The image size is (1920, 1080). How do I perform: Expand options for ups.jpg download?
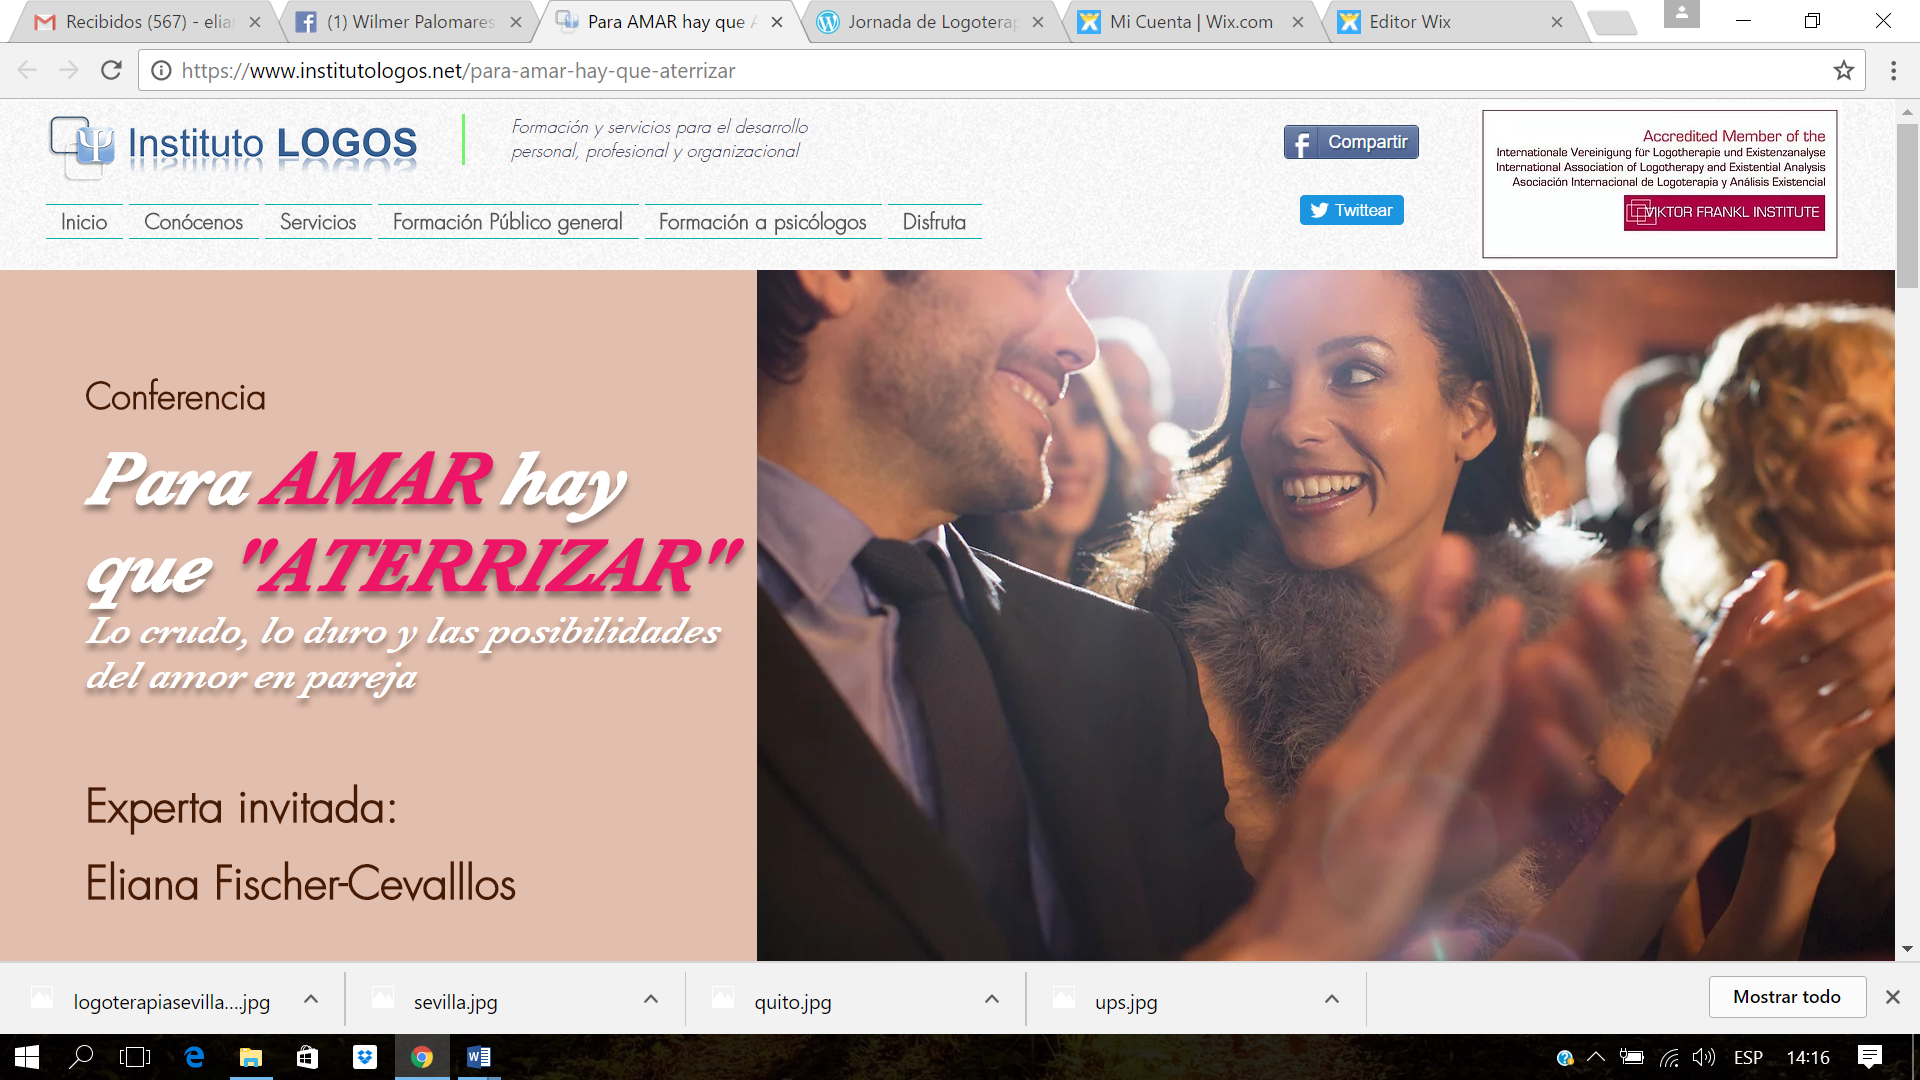coord(1331,999)
